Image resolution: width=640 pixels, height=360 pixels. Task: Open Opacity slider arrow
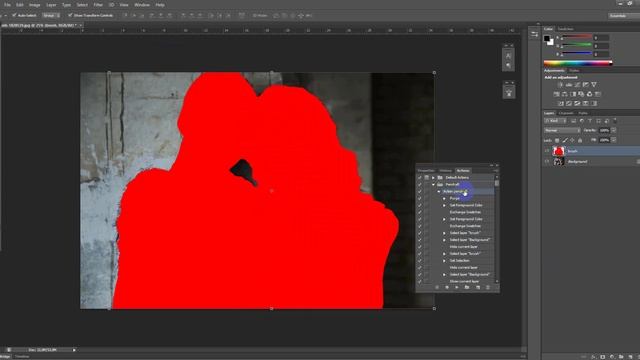point(613,130)
